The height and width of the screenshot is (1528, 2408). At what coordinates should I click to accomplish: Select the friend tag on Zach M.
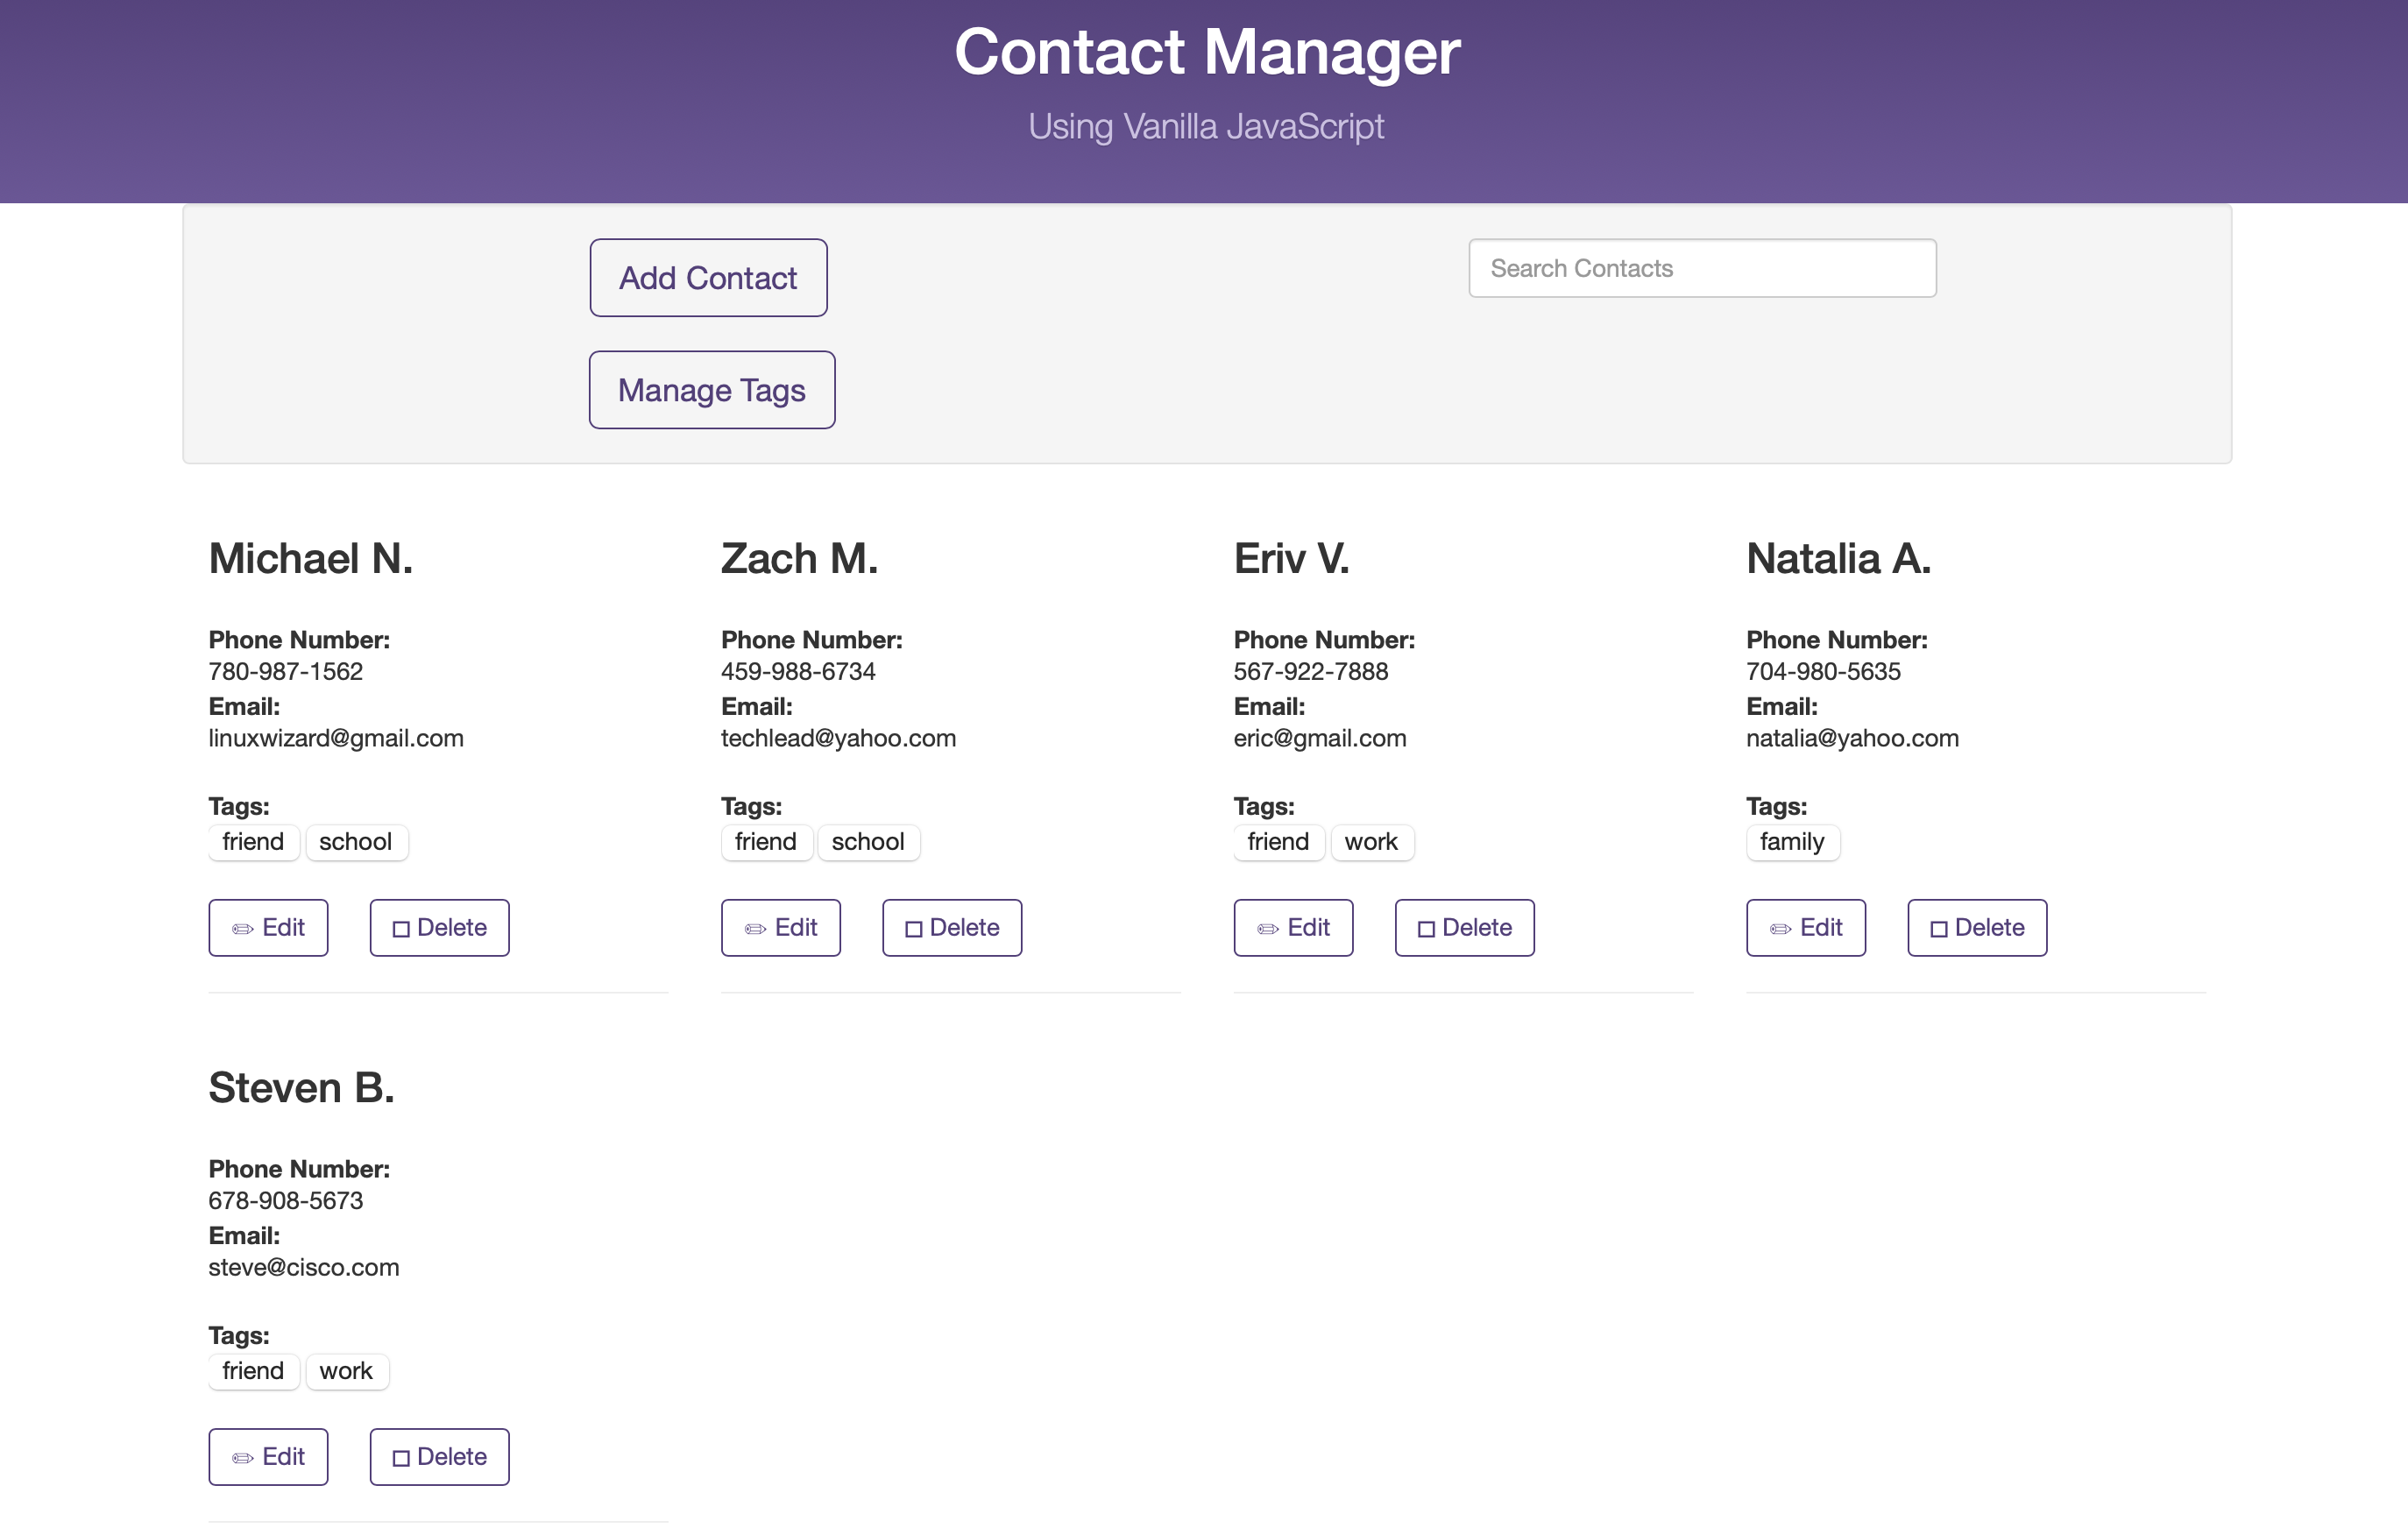click(x=765, y=842)
